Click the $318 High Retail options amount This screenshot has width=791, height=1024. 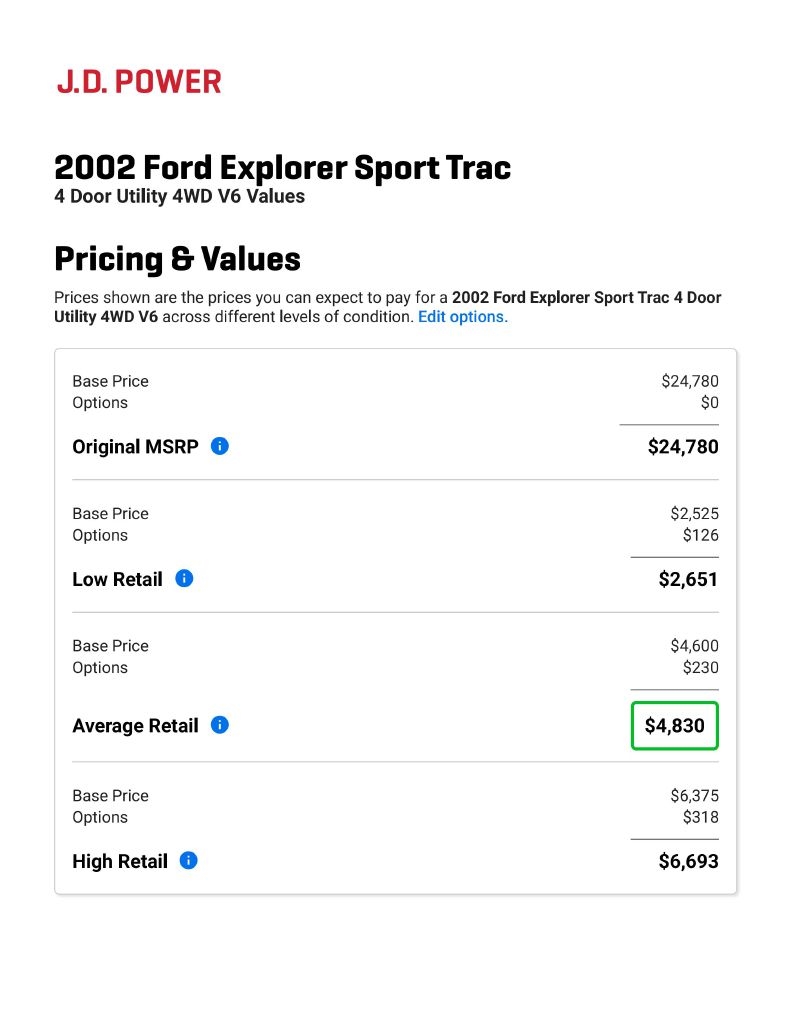point(700,817)
